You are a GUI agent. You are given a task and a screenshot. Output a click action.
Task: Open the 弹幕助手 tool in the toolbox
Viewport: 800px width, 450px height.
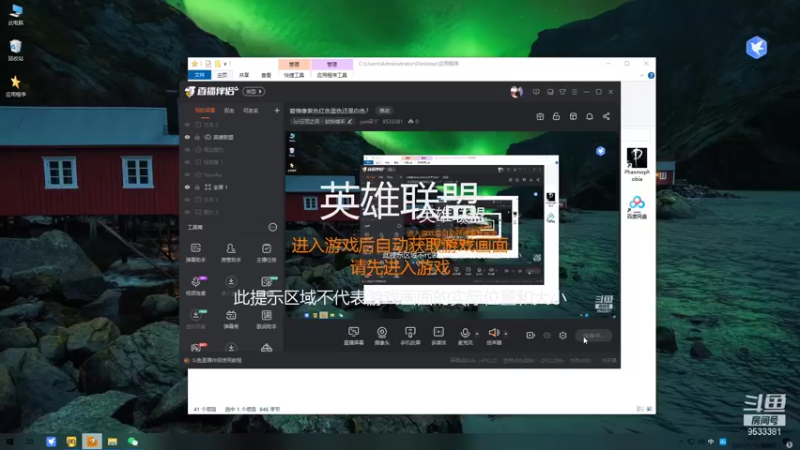195,253
